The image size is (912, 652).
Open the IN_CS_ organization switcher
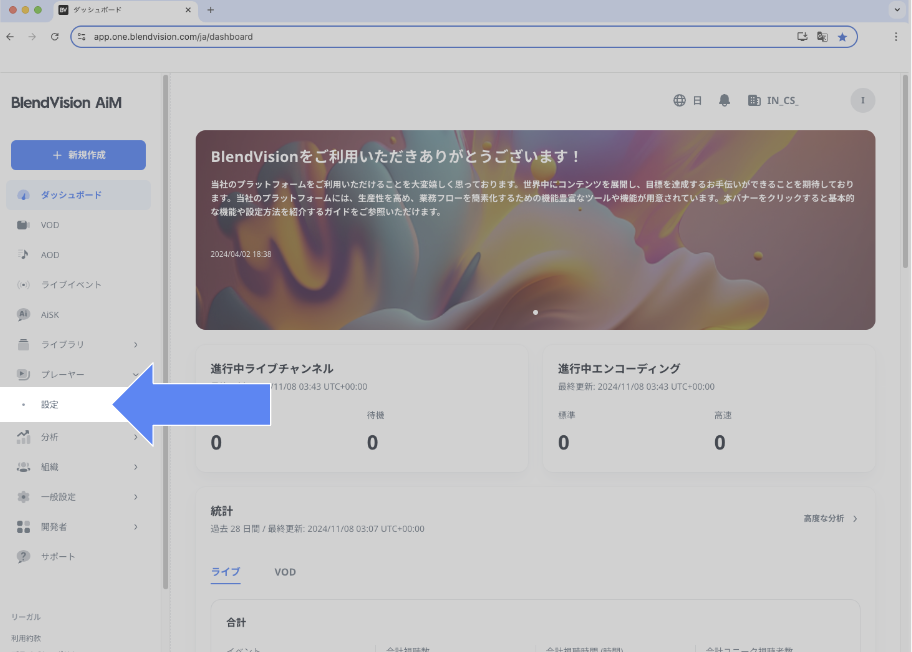tap(782, 101)
